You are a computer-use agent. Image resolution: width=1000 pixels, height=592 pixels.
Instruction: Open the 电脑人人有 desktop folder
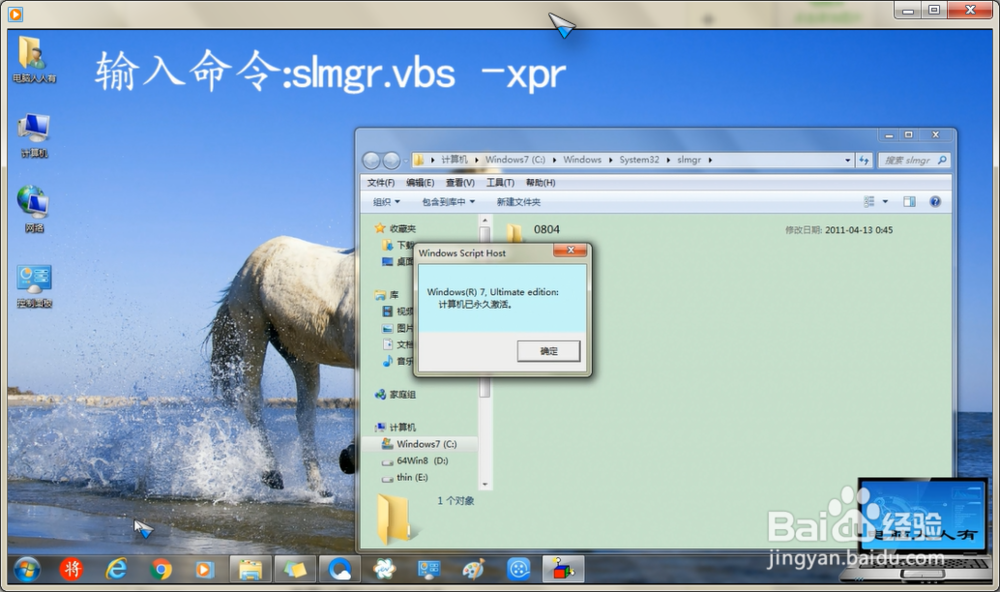pyautogui.click(x=33, y=60)
